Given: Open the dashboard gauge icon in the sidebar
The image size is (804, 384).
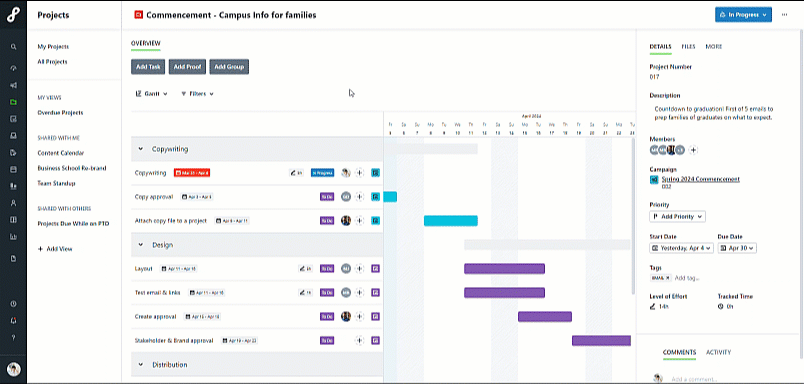Looking at the screenshot, I should pyautogui.click(x=13, y=67).
